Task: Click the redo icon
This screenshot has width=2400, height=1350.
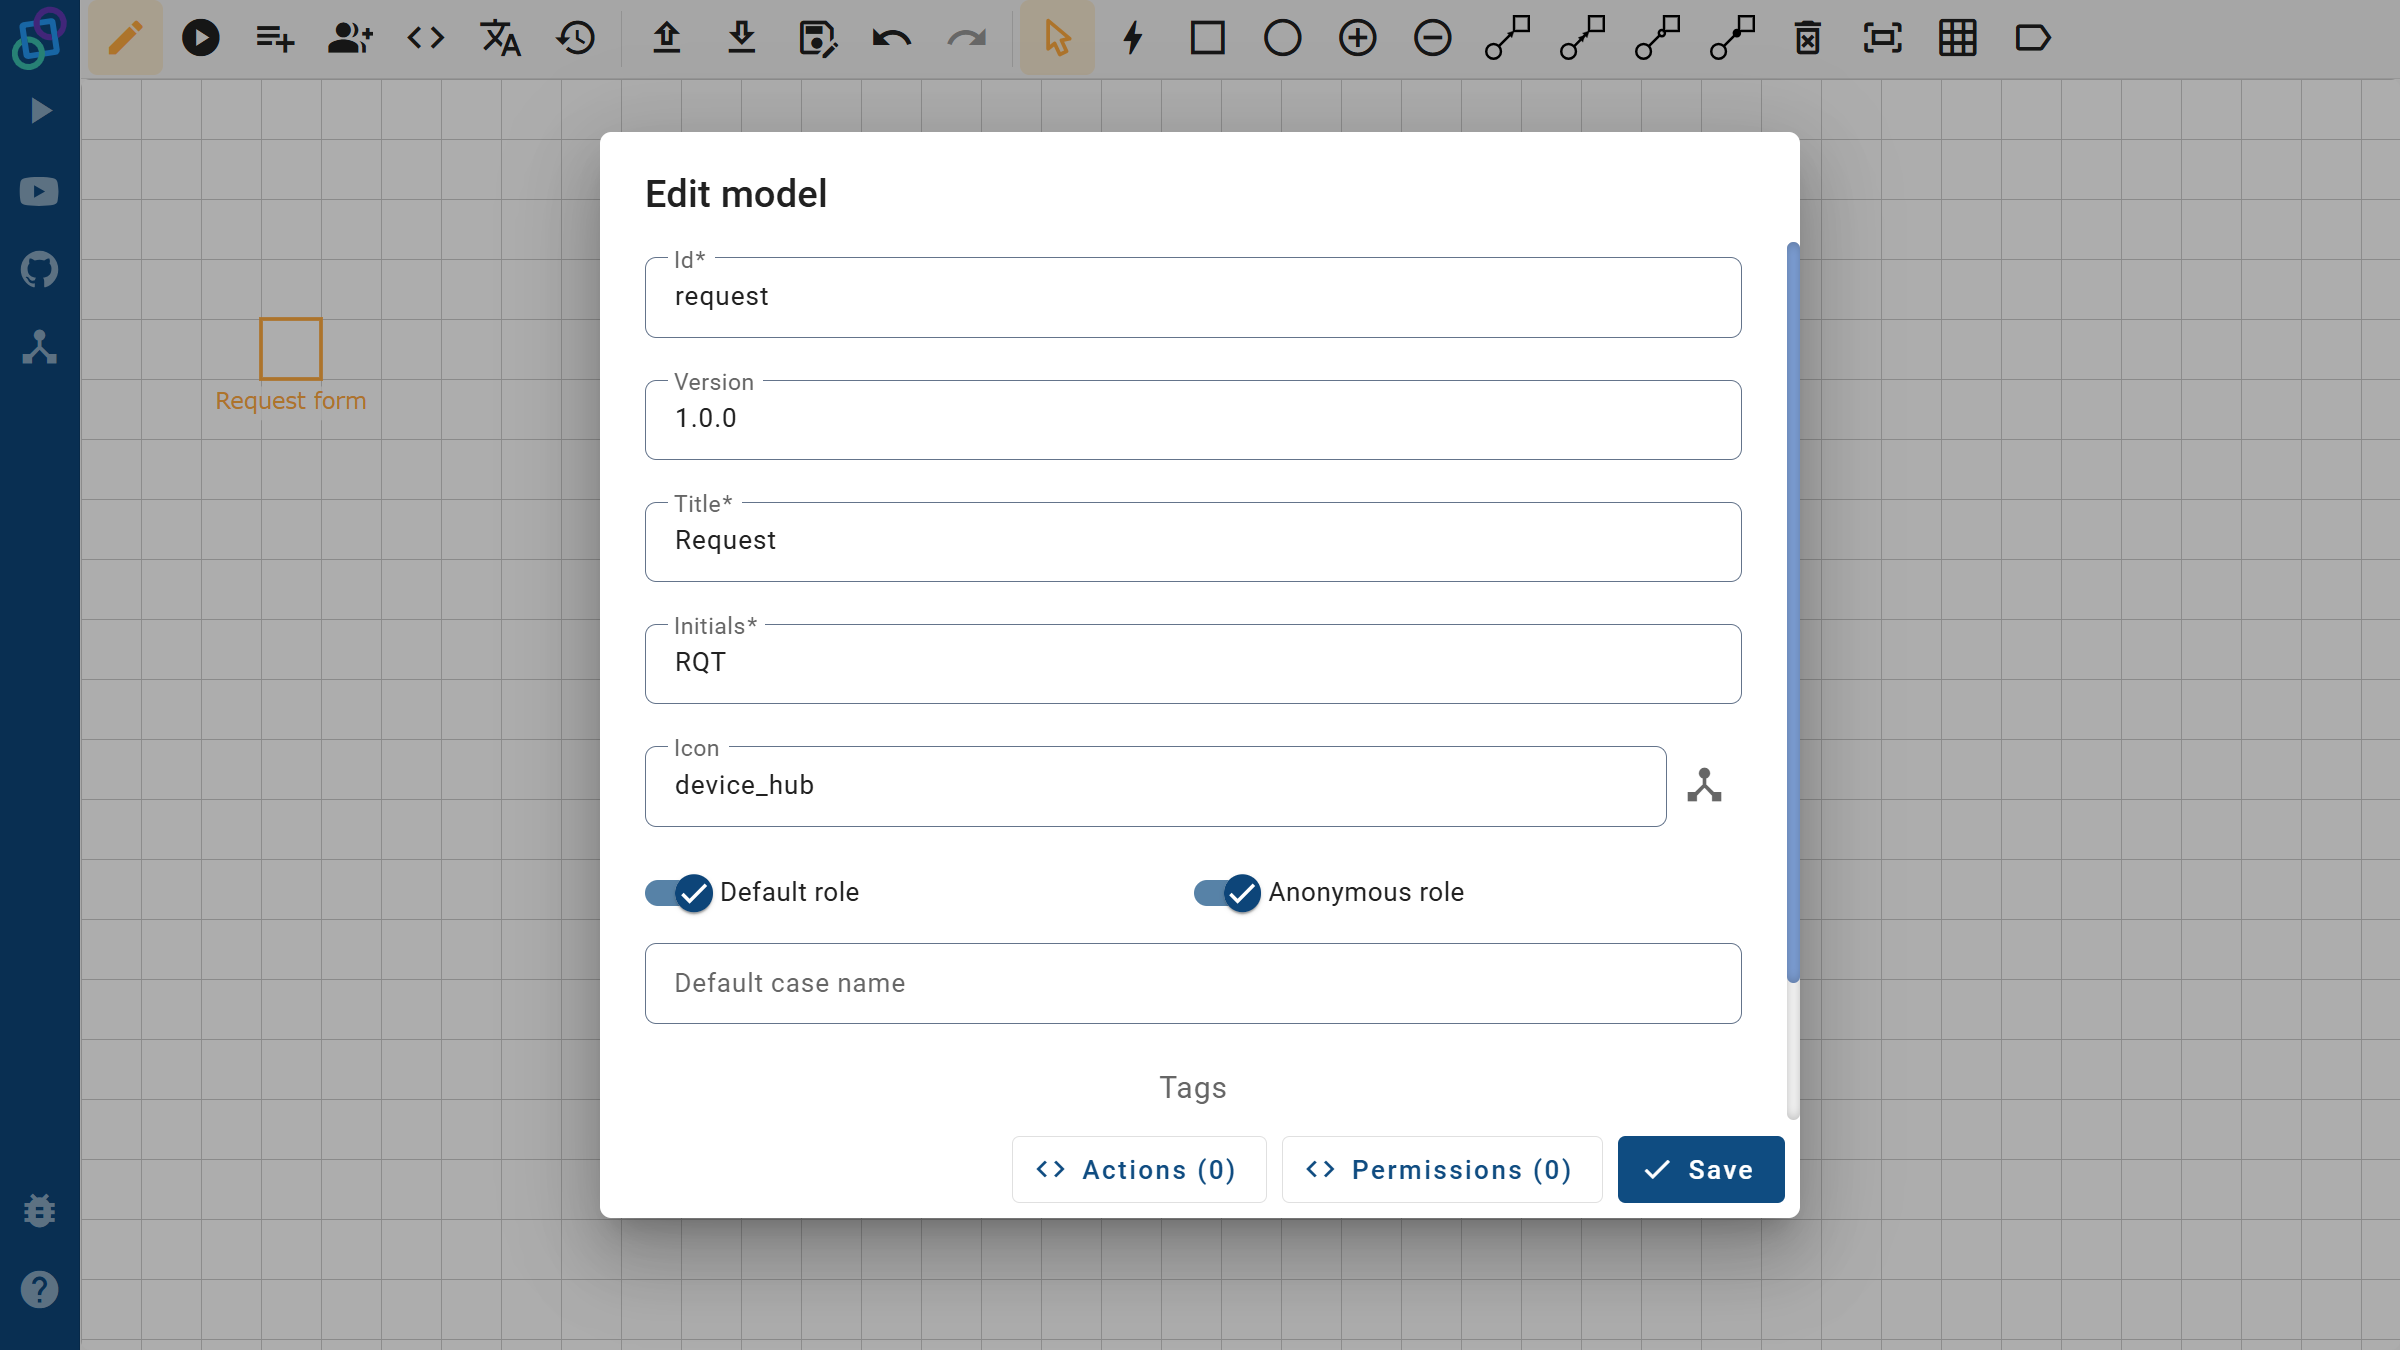Action: [966, 38]
